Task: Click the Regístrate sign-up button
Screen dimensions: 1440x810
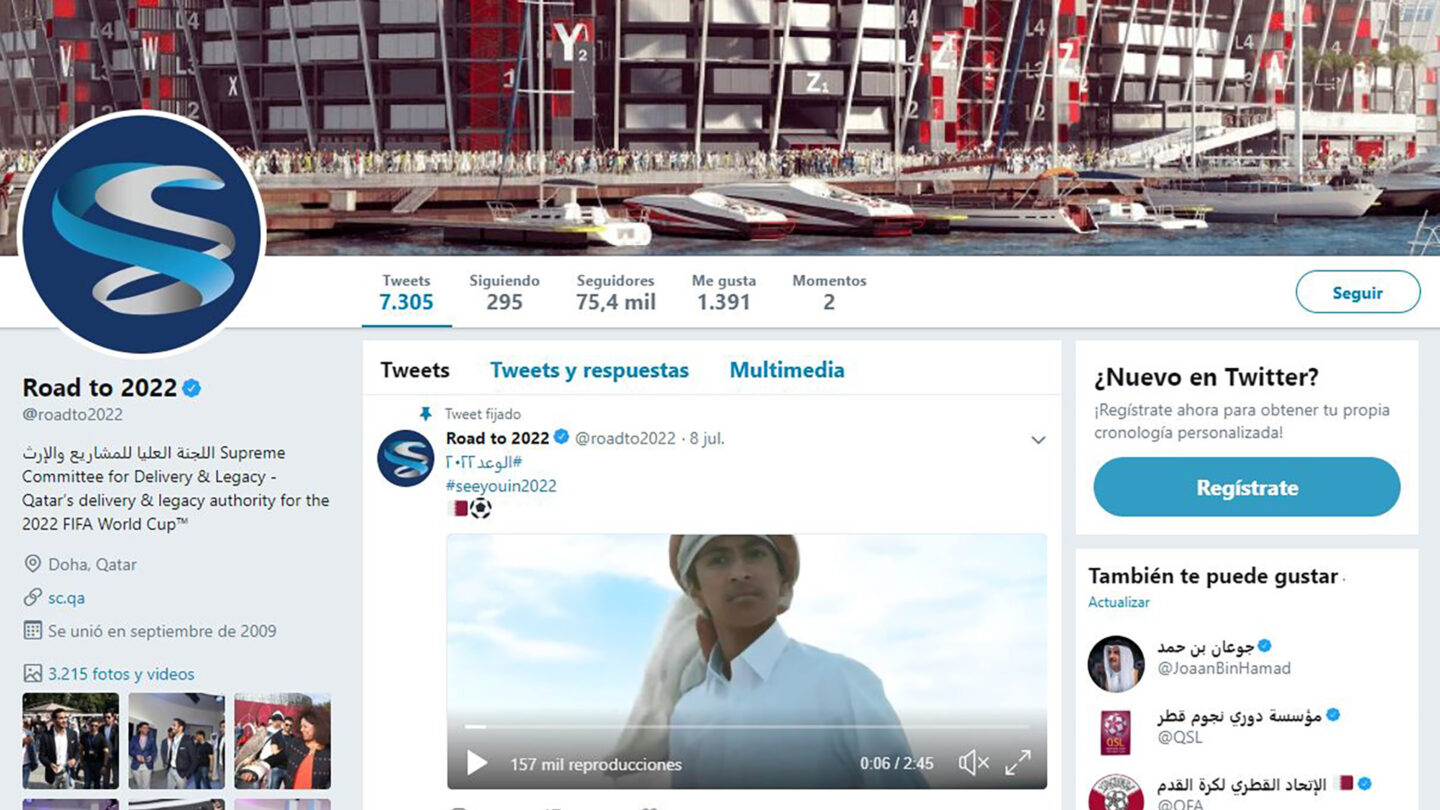Action: 1247,487
